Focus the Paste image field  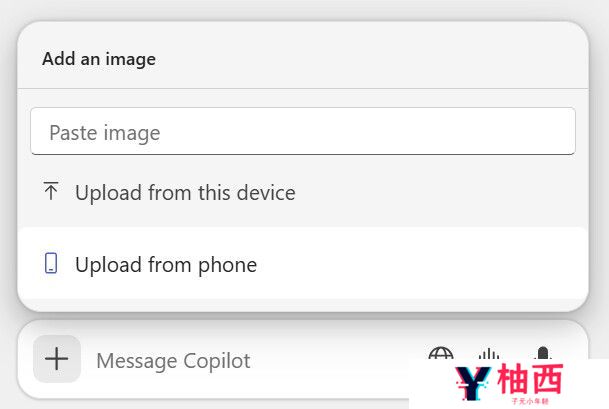point(303,131)
